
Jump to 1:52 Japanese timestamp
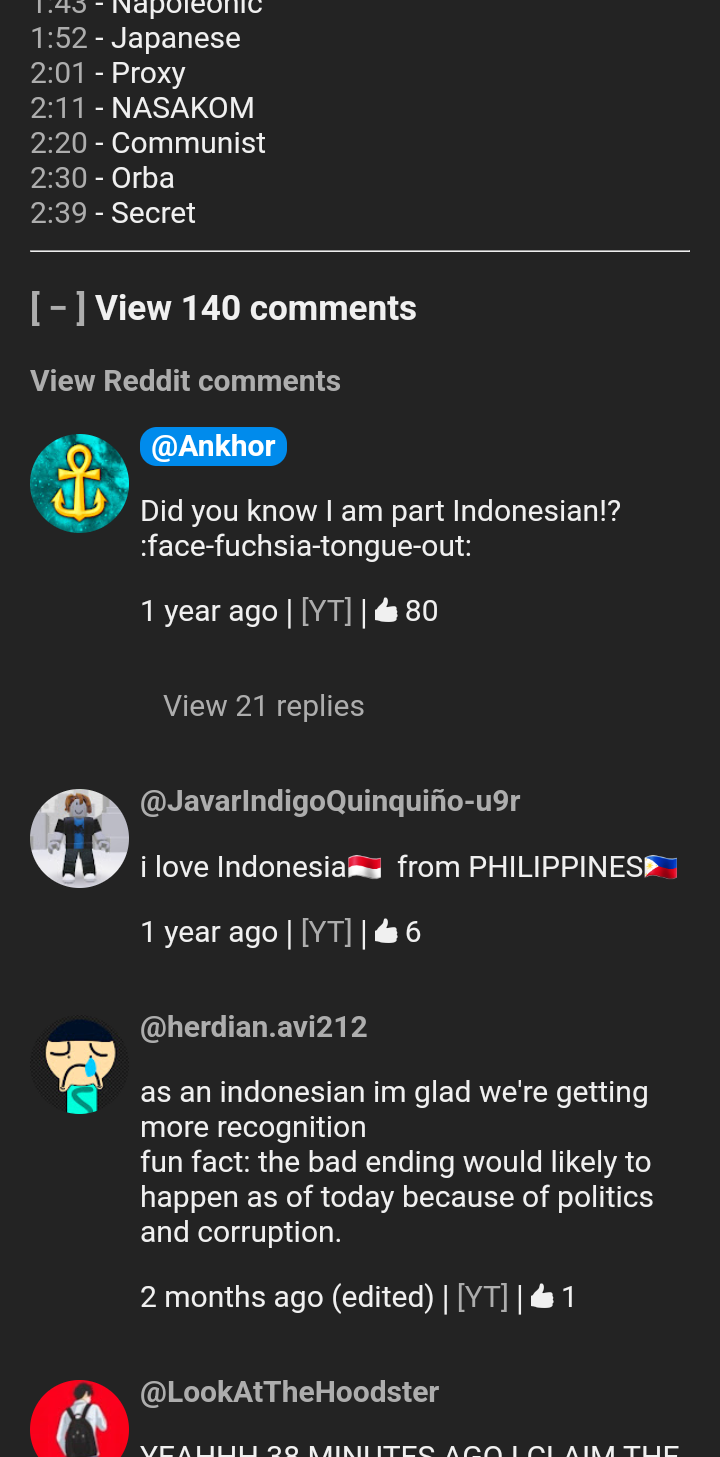(x=58, y=38)
